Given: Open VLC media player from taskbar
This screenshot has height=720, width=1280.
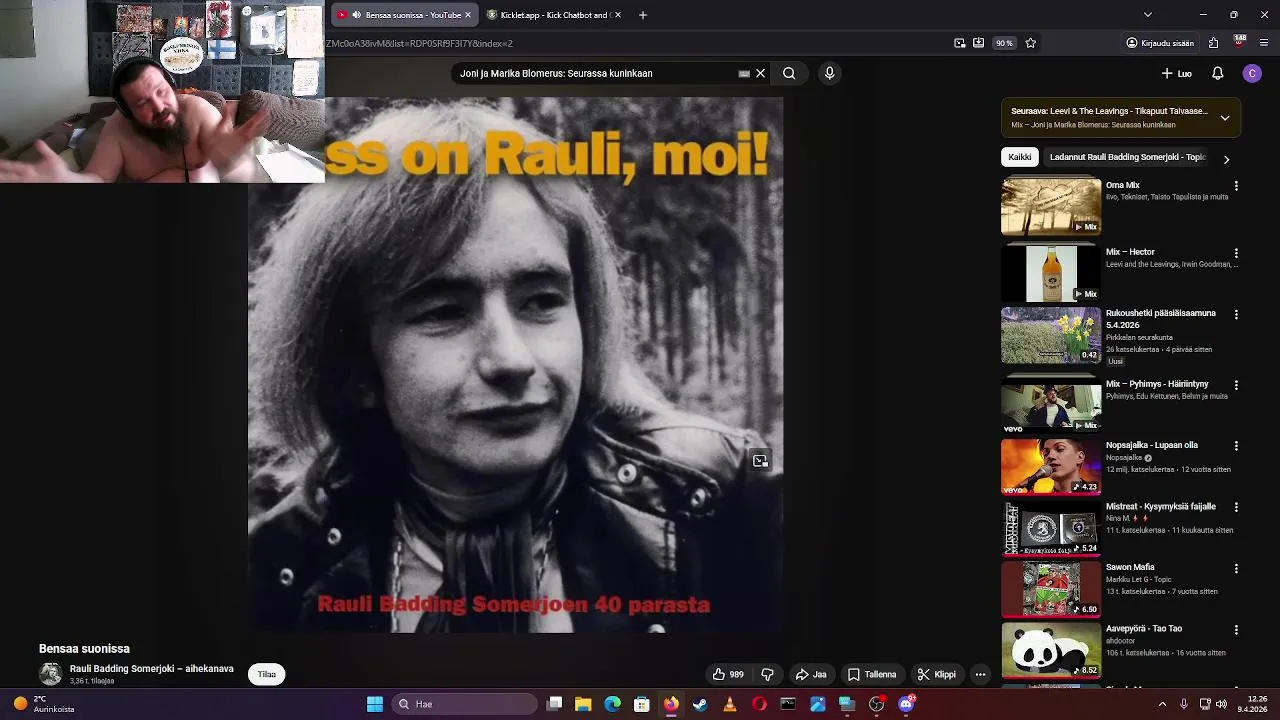Looking at the screenshot, I should coord(729,704).
